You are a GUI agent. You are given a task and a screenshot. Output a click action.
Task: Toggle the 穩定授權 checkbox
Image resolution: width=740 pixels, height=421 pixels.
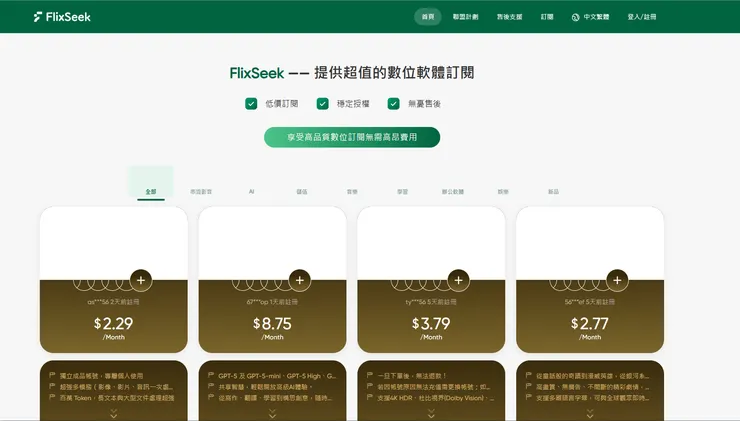point(322,104)
